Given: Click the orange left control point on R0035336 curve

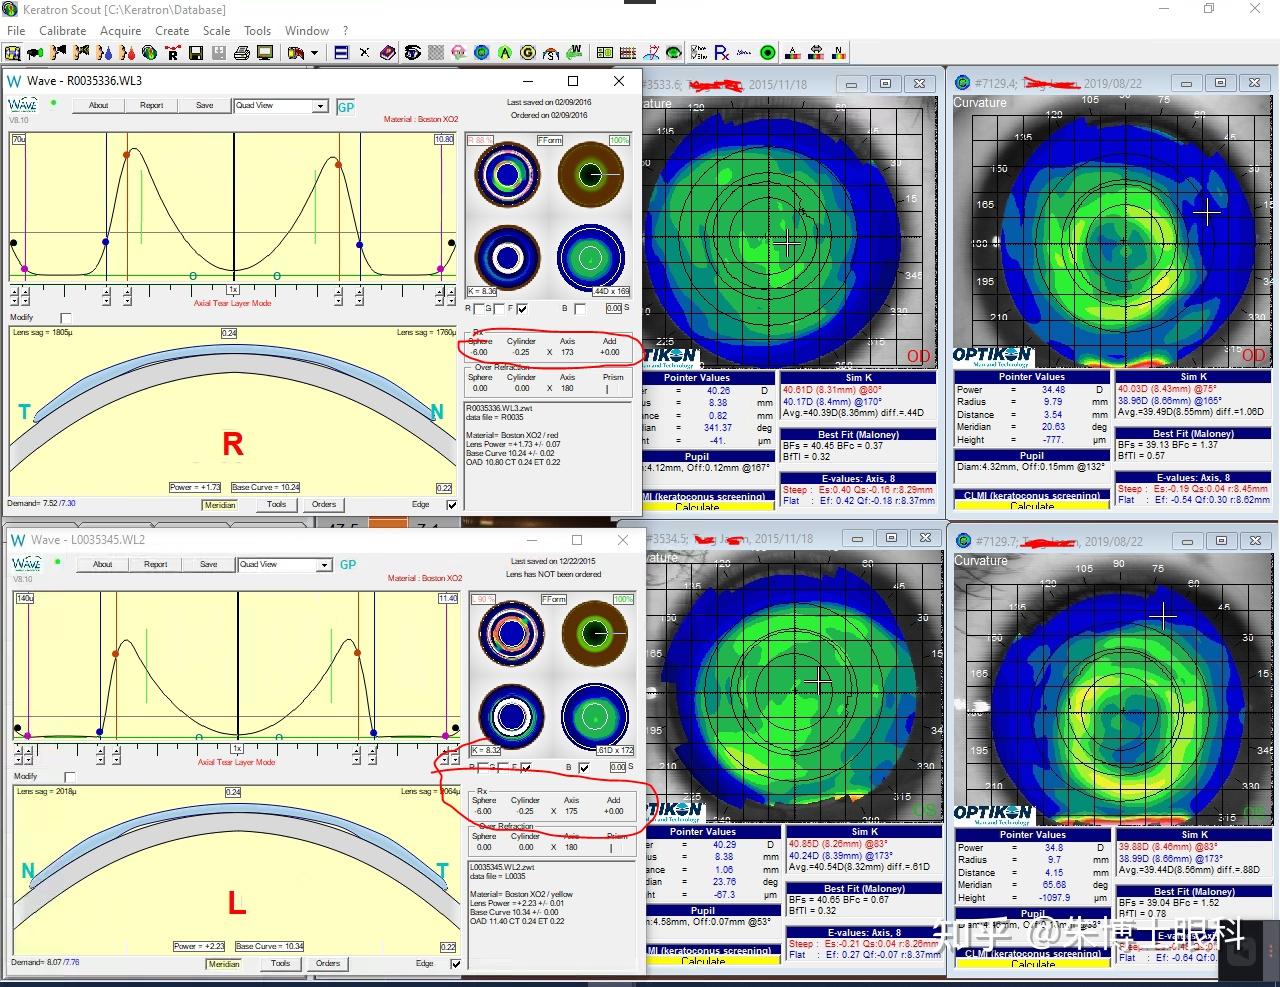Looking at the screenshot, I should tap(127, 155).
